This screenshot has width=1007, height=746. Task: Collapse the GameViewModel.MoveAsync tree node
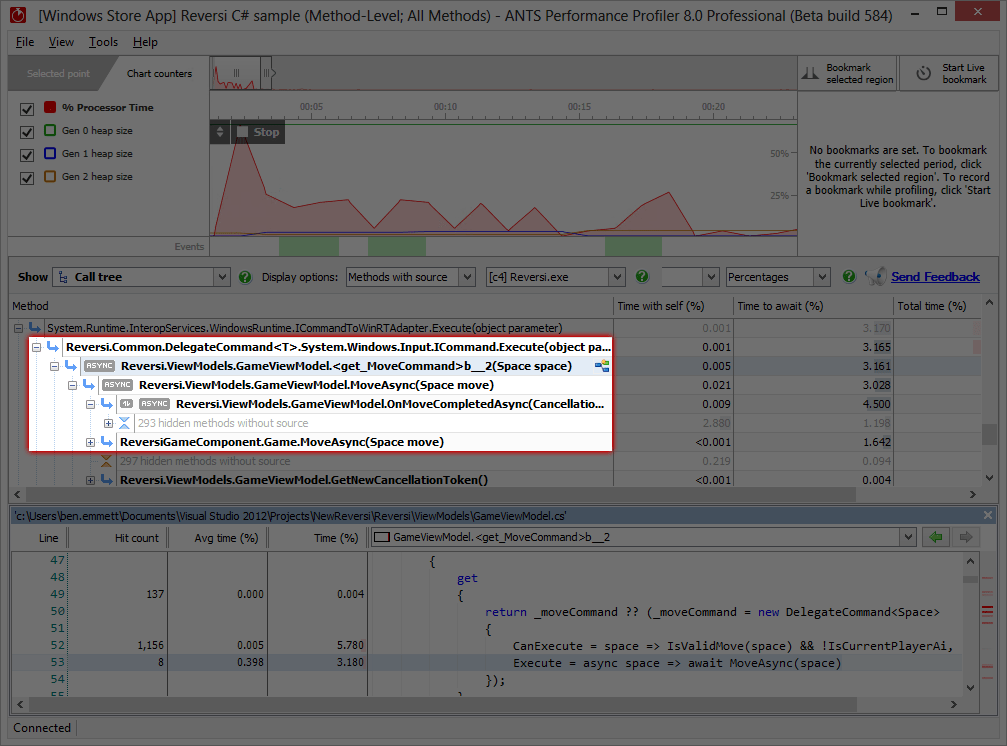pos(73,385)
